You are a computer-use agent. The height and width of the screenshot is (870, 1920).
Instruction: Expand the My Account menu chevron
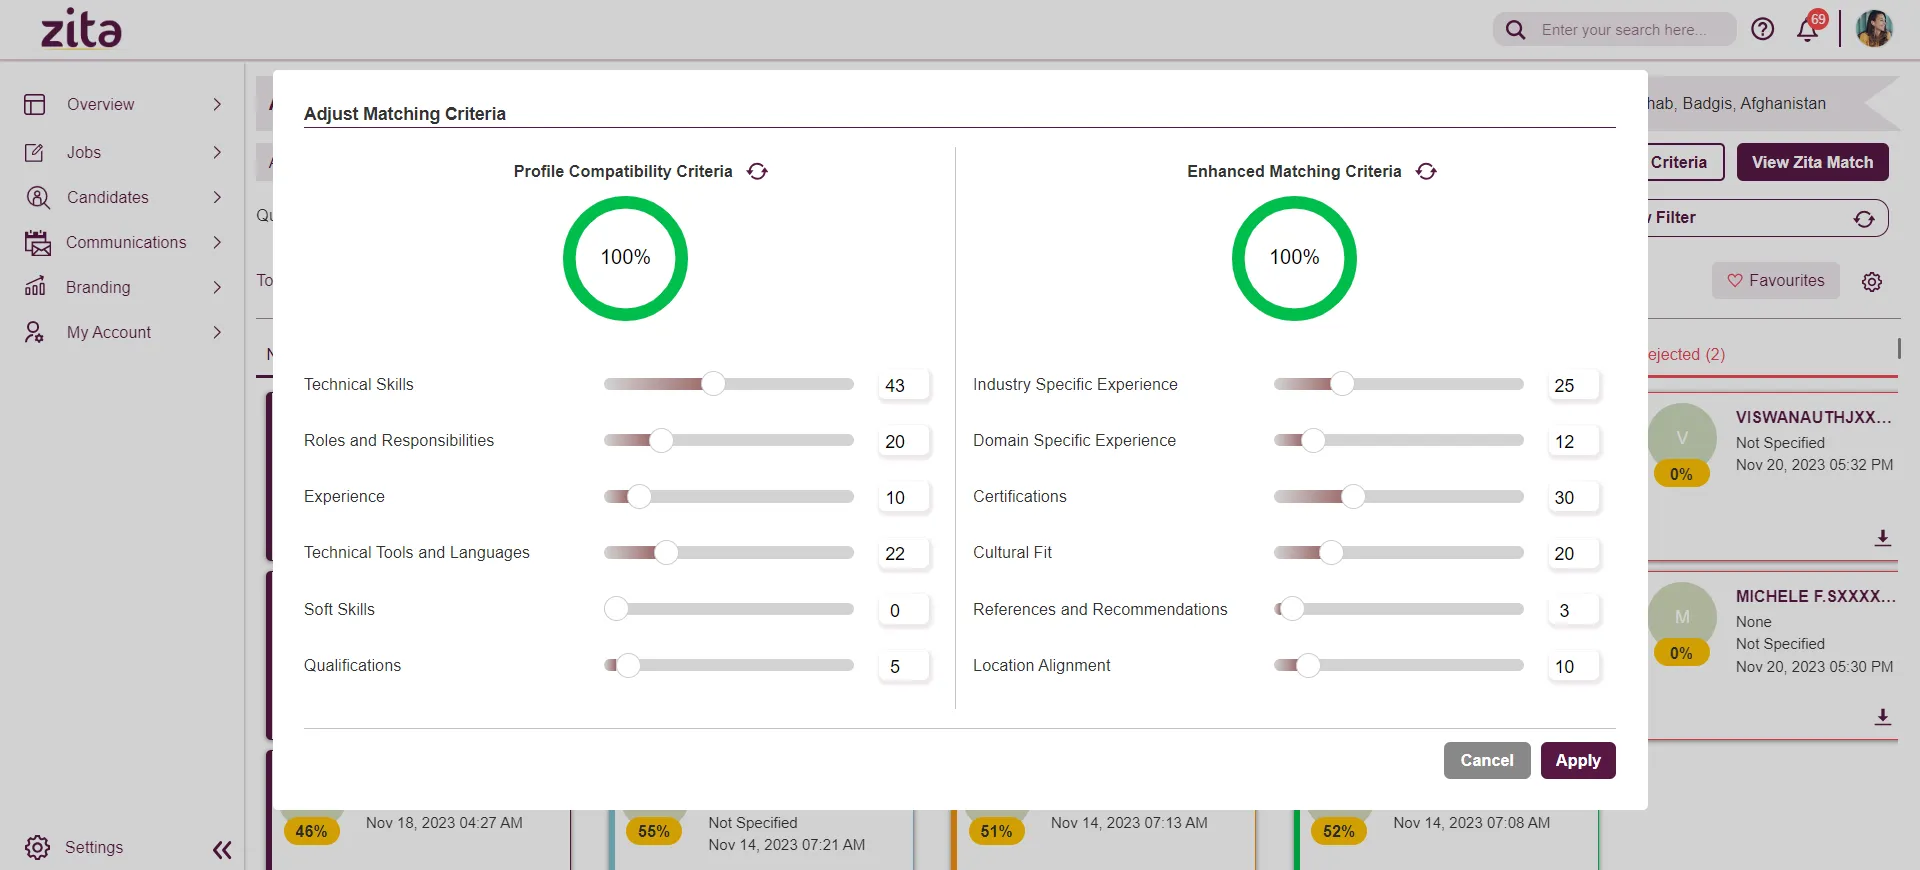[x=217, y=332]
